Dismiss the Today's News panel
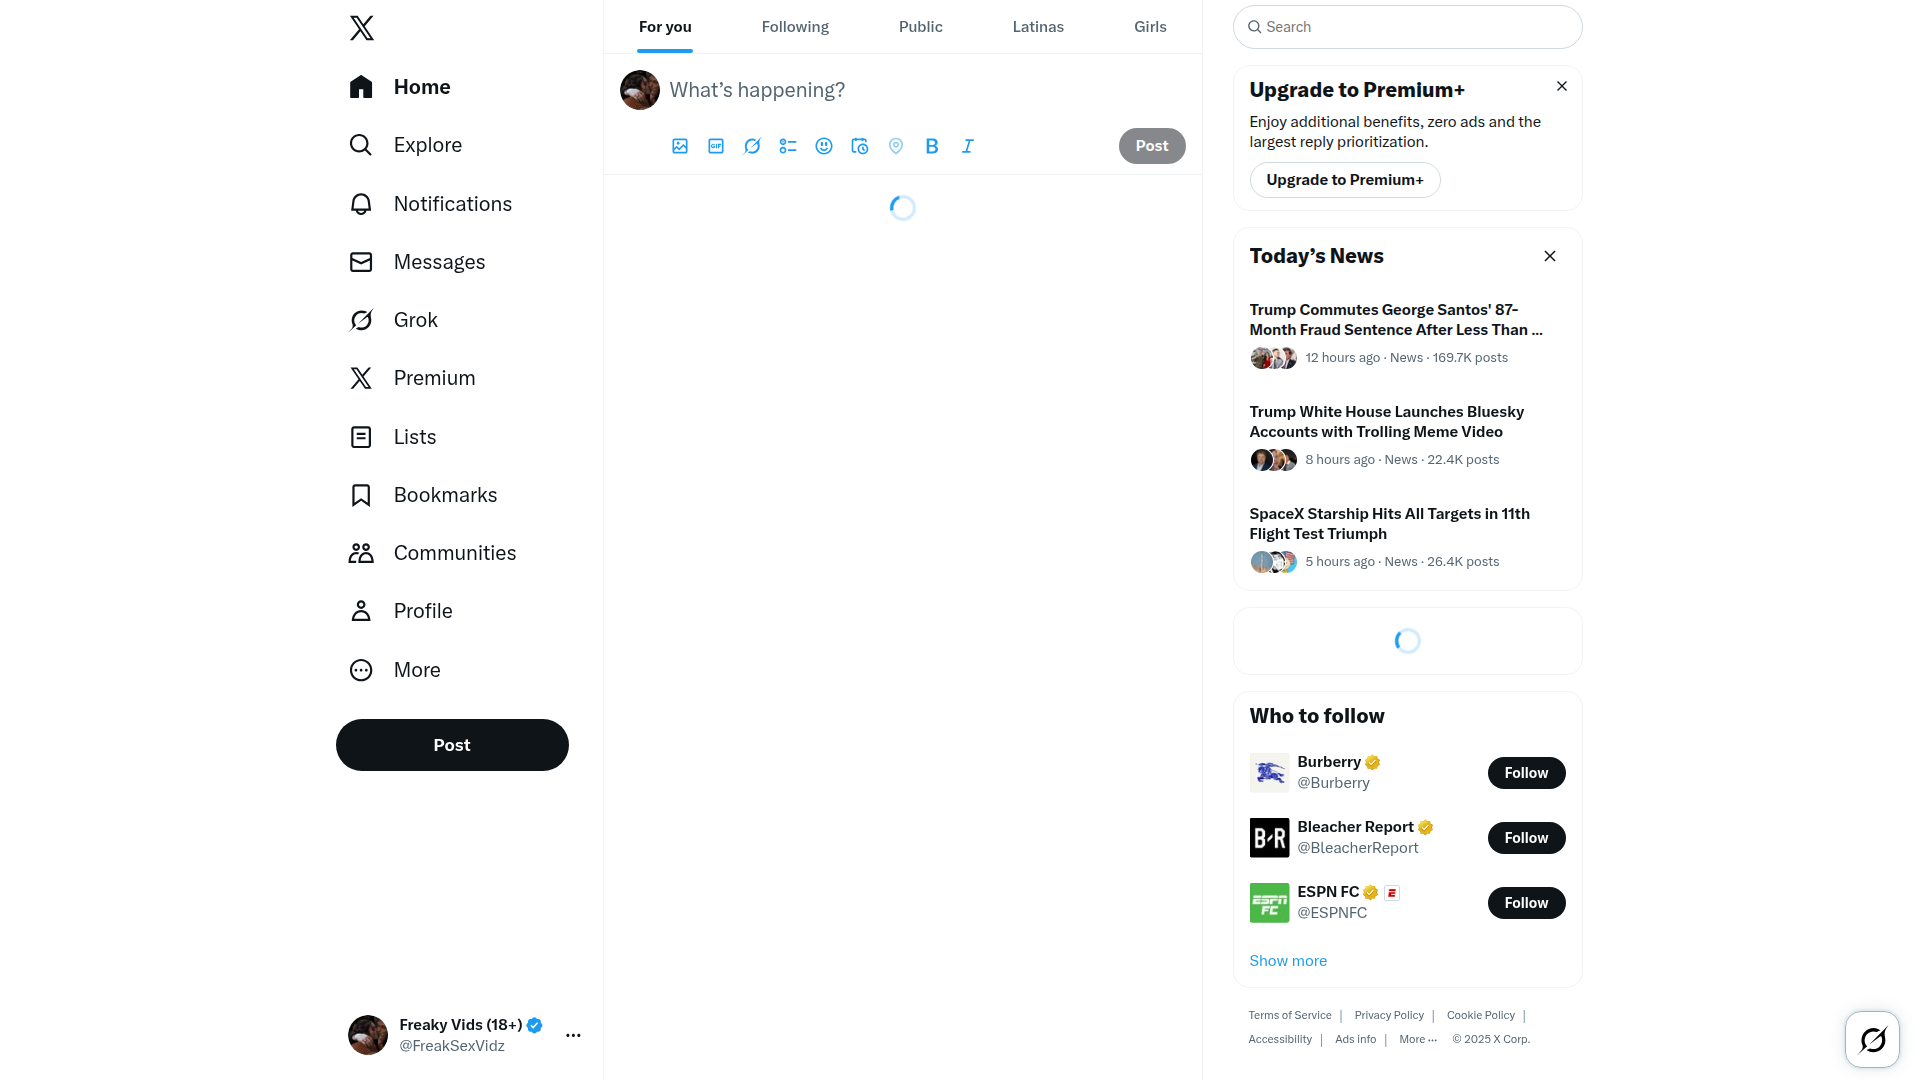The width and height of the screenshot is (1920, 1080). coord(1550,256)
